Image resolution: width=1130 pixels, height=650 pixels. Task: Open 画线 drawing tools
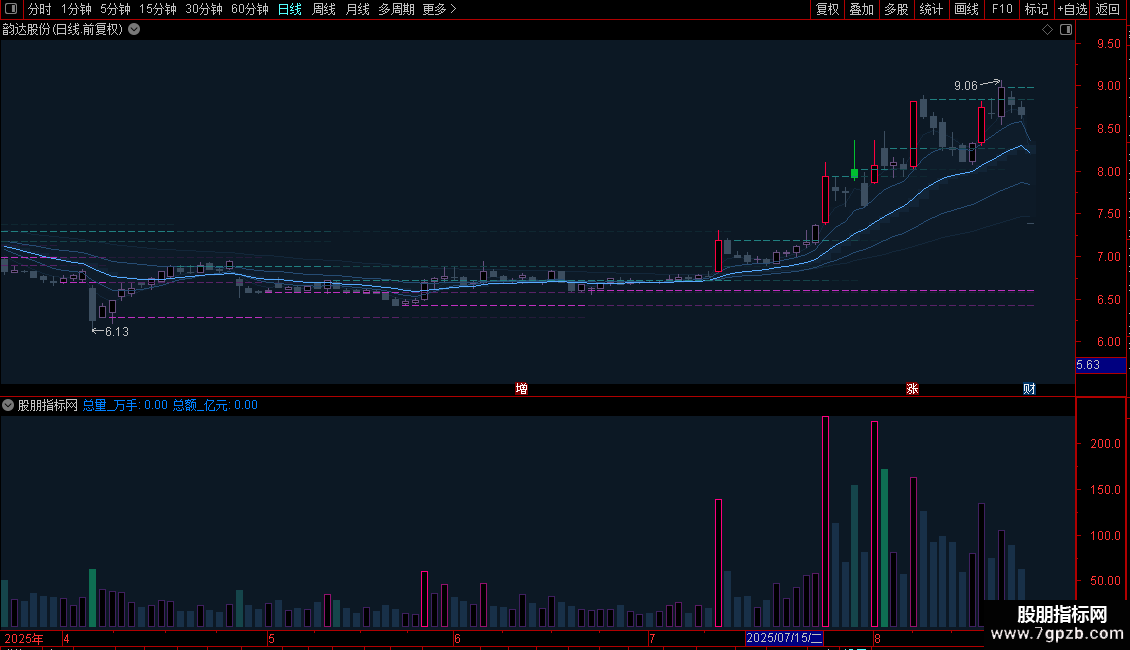pyautogui.click(x=966, y=9)
